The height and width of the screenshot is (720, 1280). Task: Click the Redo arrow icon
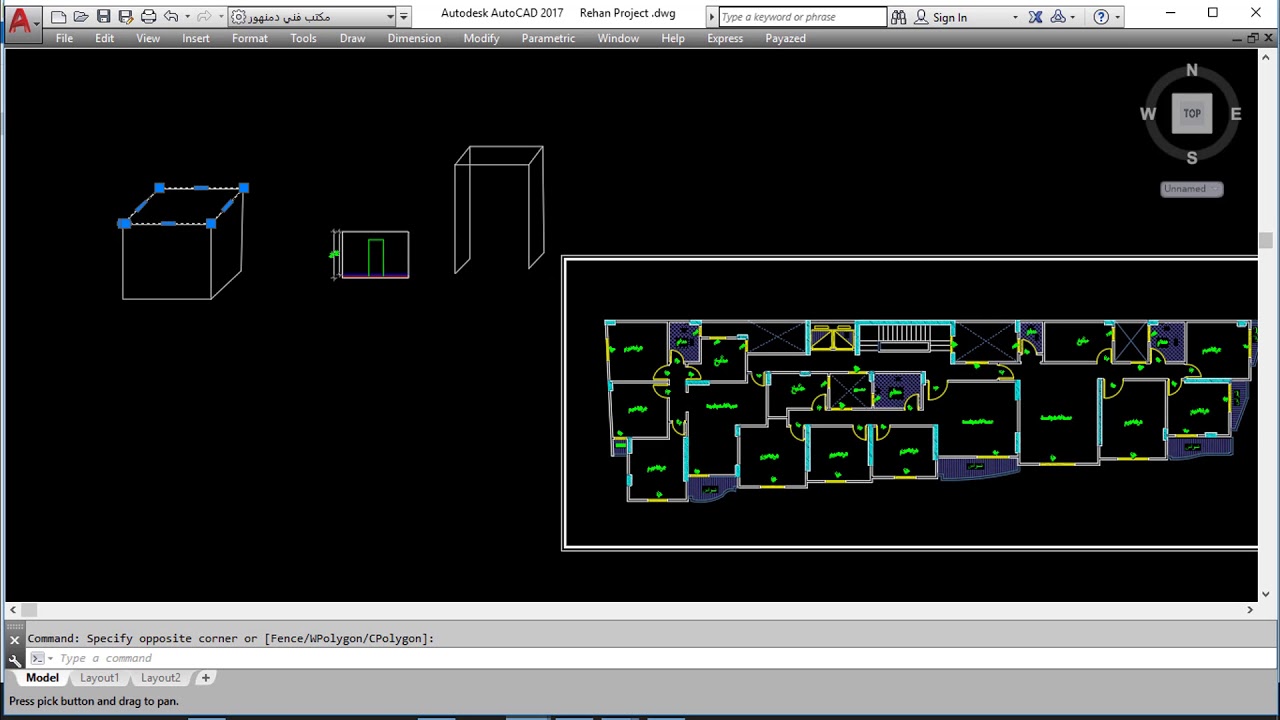click(204, 17)
